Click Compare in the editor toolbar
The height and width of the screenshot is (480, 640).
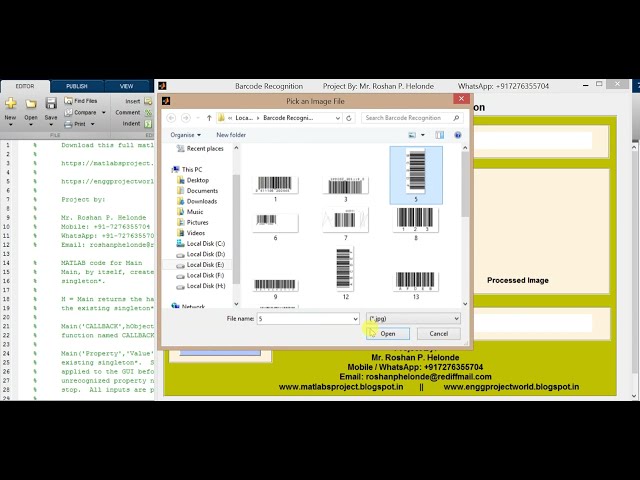click(x=81, y=112)
